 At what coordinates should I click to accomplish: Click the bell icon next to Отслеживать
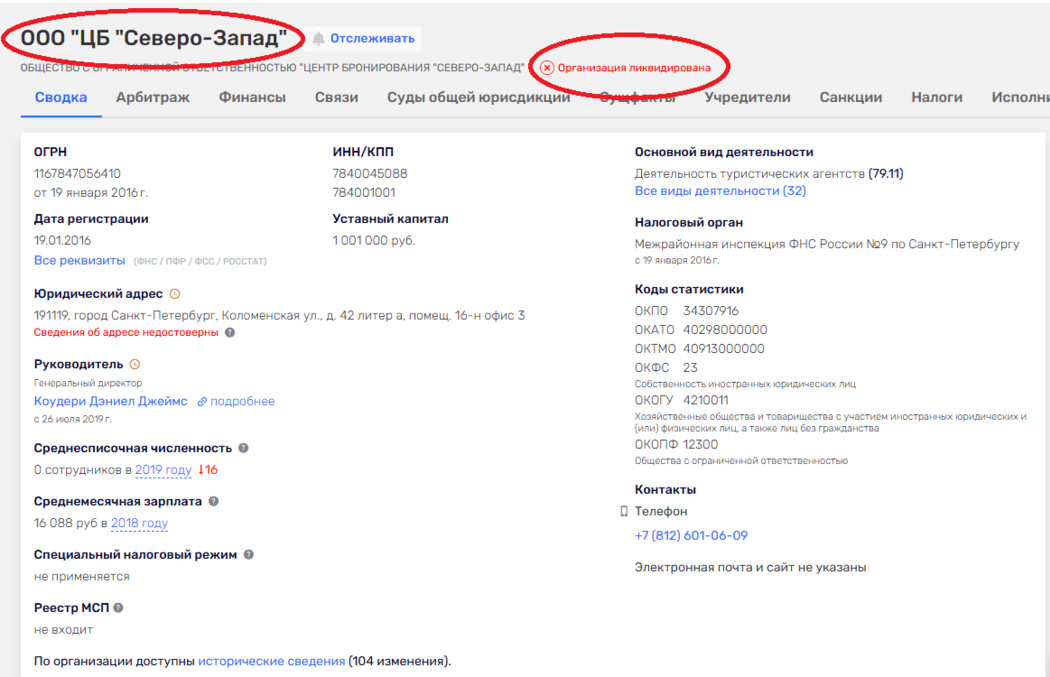tap(319, 39)
